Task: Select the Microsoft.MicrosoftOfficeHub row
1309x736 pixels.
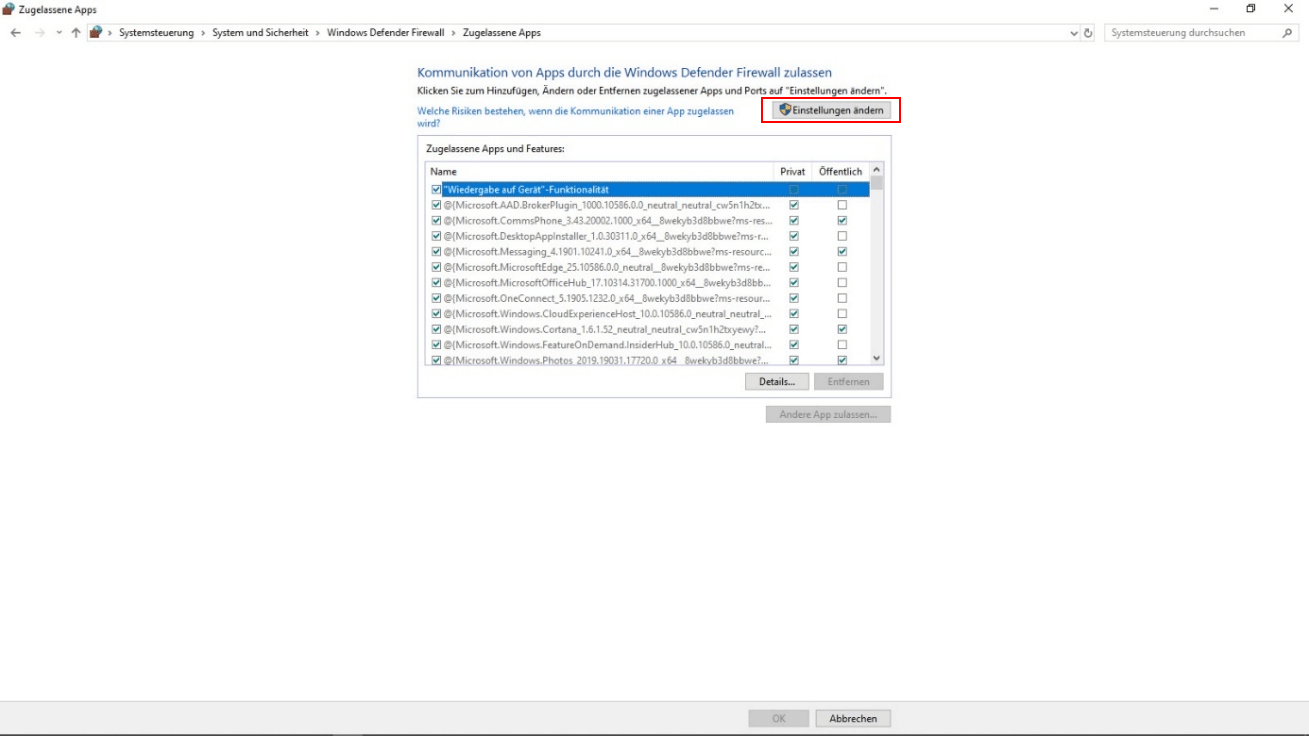Action: pos(648,282)
